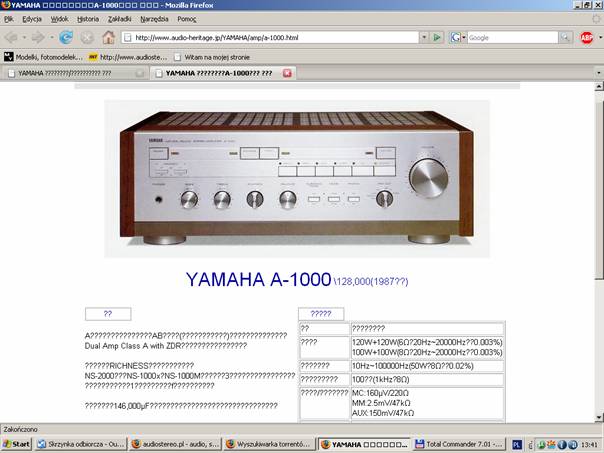Click the PL language indicator
This screenshot has height=453, width=604.
(x=517, y=445)
